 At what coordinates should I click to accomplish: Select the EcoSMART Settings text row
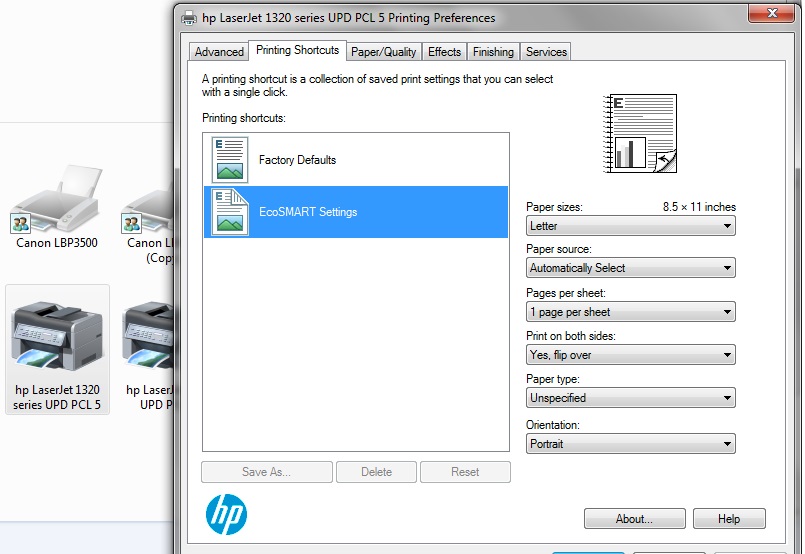click(356, 212)
